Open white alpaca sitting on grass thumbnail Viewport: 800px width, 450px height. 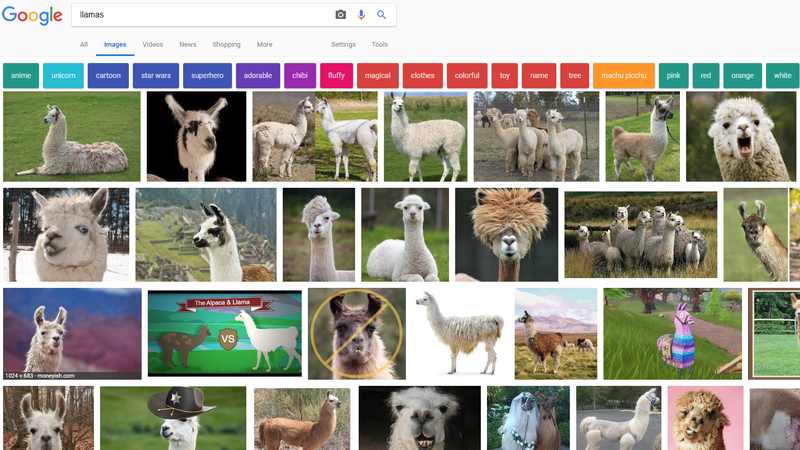click(x=405, y=235)
